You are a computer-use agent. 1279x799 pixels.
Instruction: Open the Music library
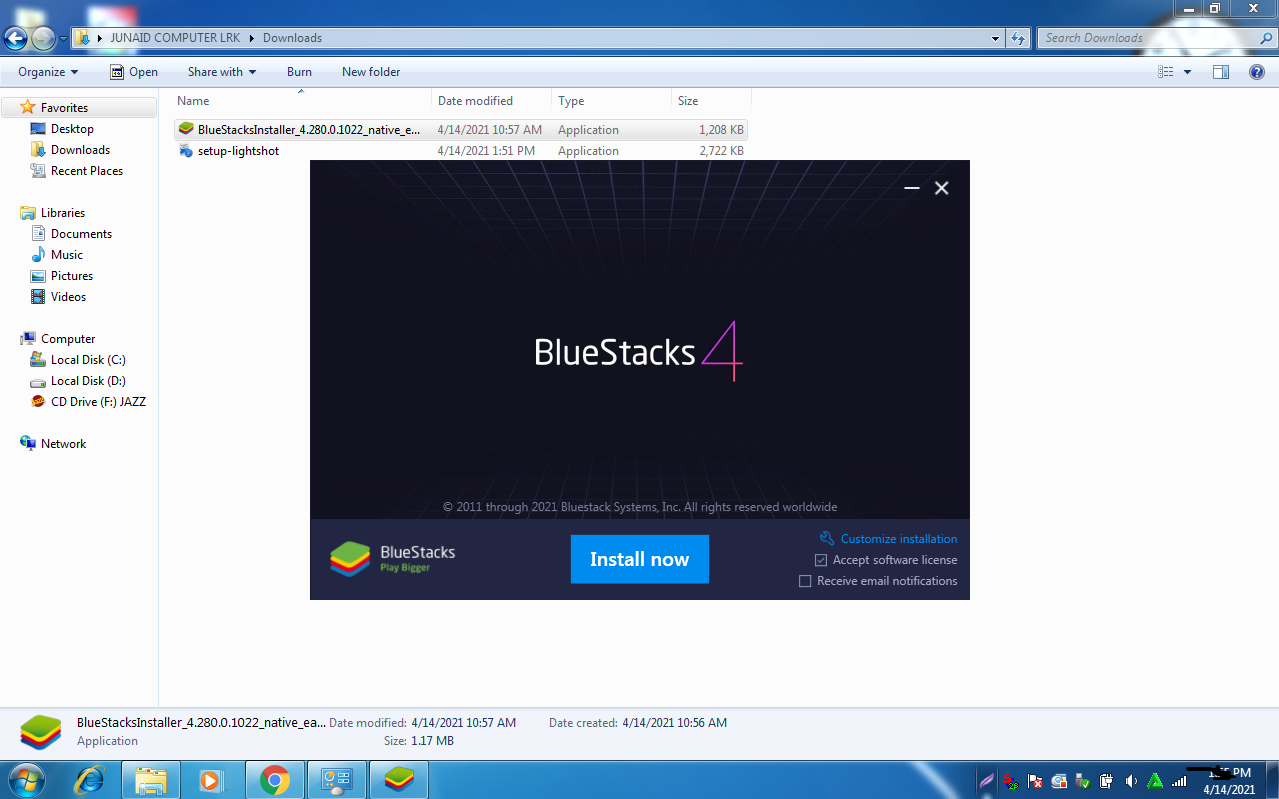pos(67,255)
